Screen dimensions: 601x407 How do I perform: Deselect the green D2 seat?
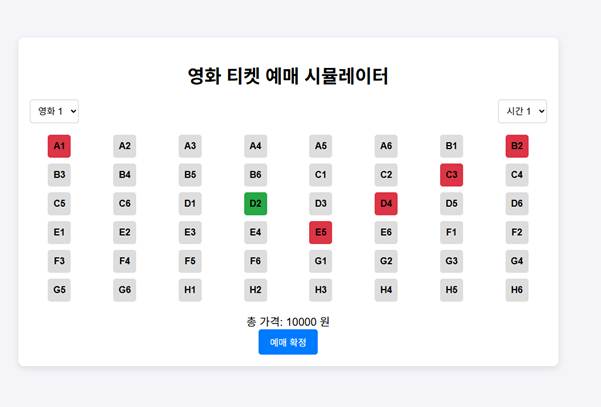(255, 204)
